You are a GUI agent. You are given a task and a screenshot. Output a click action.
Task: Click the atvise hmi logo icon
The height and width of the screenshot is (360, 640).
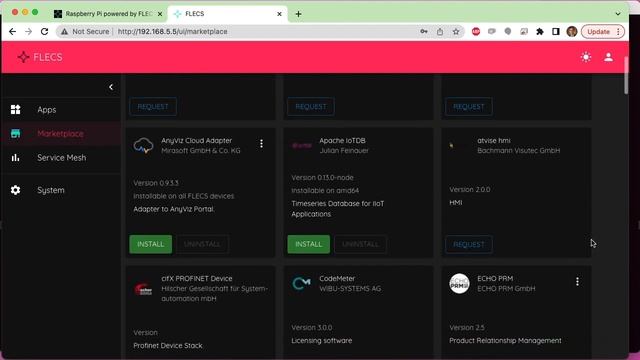pos(451,145)
